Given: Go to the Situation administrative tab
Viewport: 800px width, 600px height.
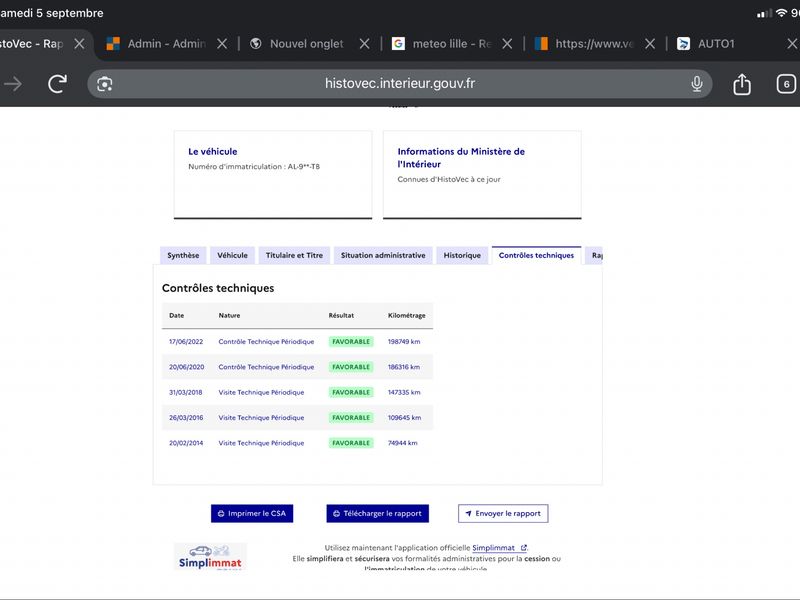Looking at the screenshot, I should point(383,255).
